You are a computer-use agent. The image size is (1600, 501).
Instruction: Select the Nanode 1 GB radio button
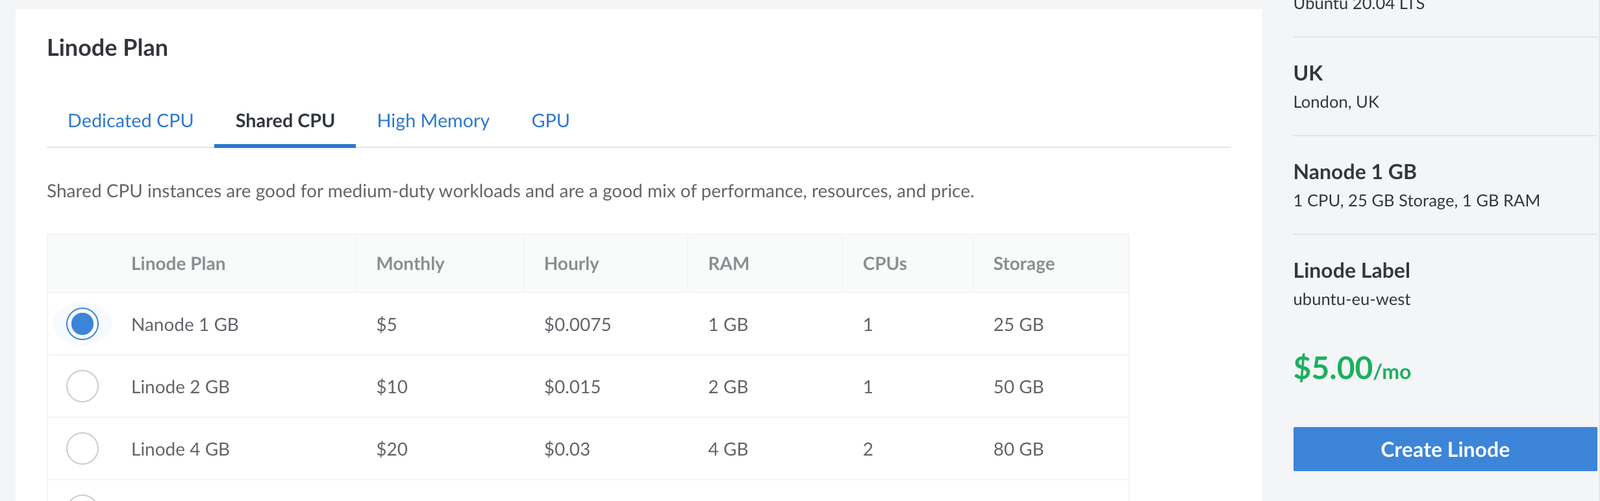[x=82, y=324]
